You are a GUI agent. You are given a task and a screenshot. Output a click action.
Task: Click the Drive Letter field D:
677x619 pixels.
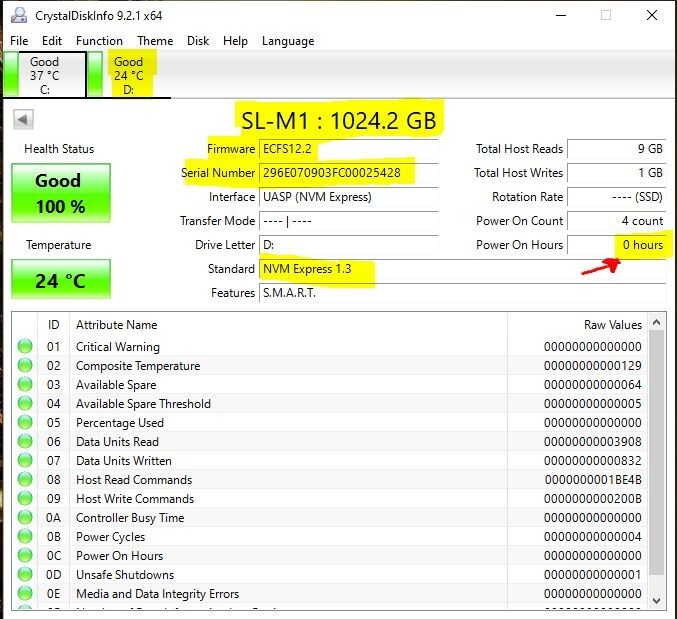(x=348, y=245)
